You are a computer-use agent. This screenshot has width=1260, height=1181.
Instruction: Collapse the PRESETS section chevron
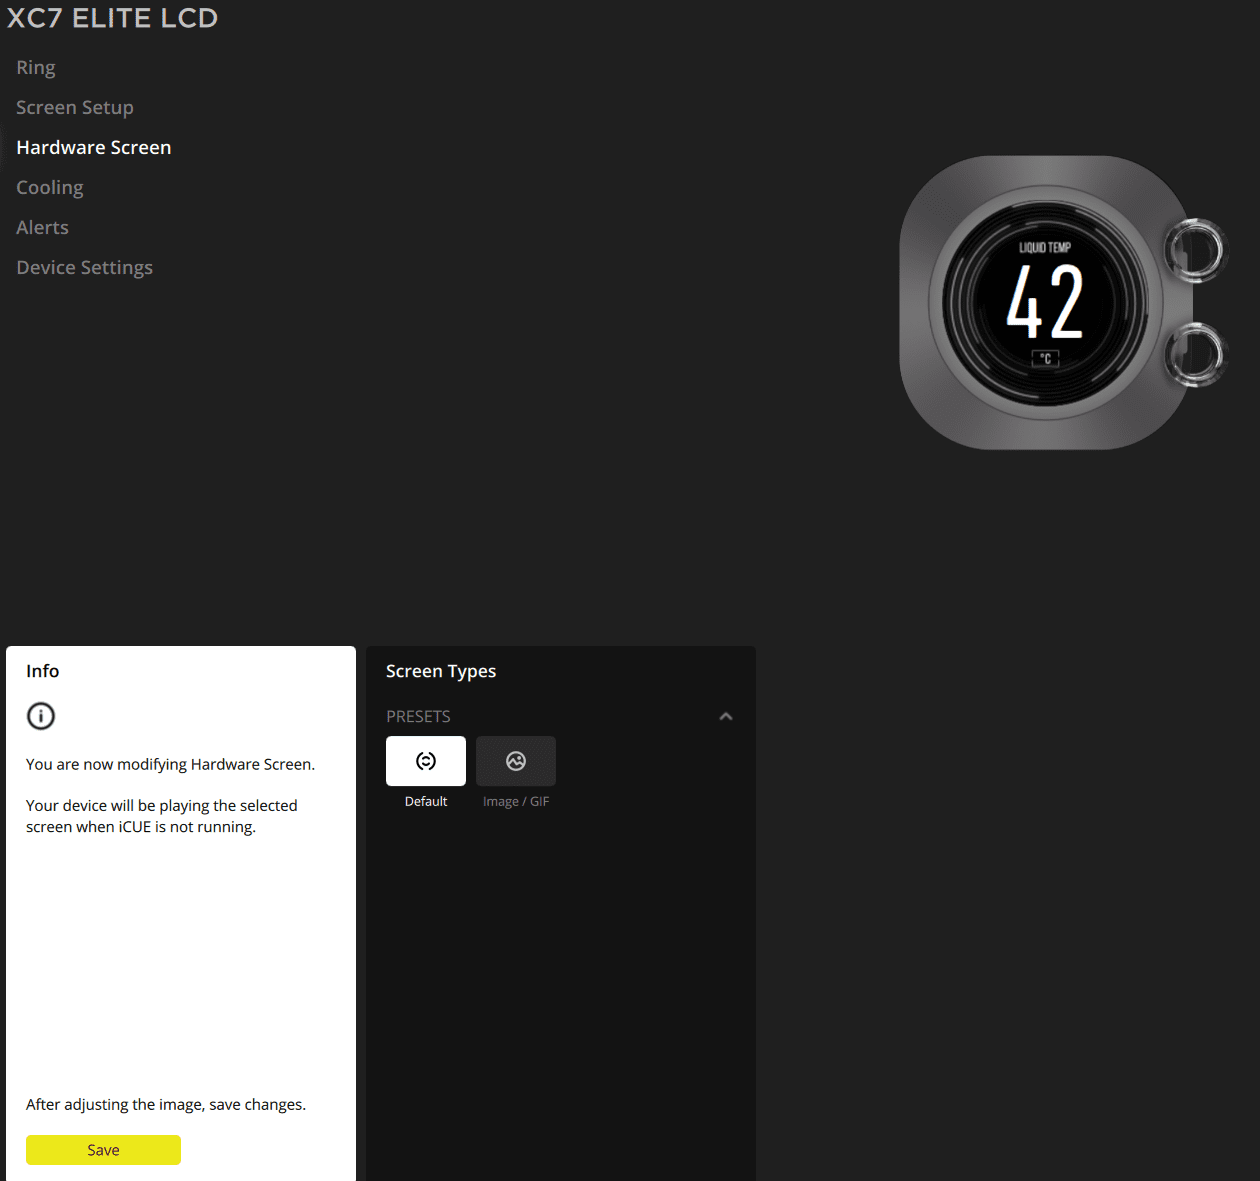point(726,716)
